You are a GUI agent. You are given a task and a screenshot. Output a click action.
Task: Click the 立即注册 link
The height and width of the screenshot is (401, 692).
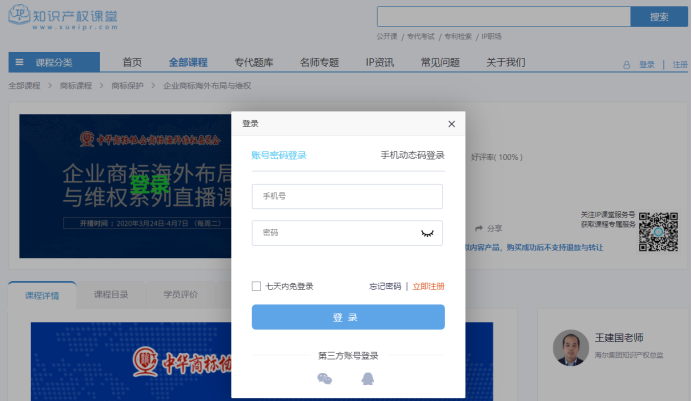(x=428, y=286)
